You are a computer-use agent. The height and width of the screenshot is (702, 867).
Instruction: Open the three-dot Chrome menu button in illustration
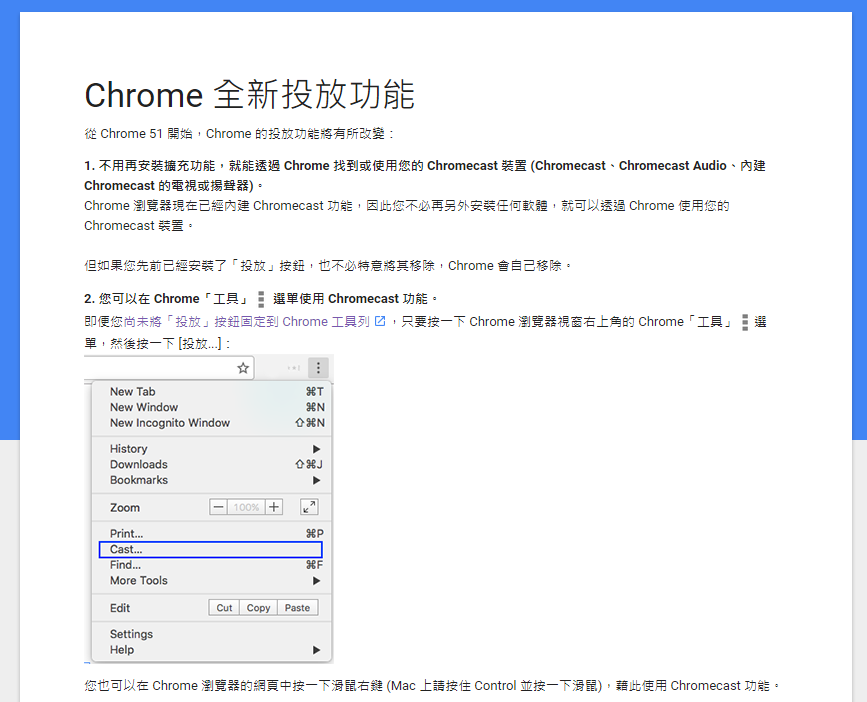pos(318,368)
